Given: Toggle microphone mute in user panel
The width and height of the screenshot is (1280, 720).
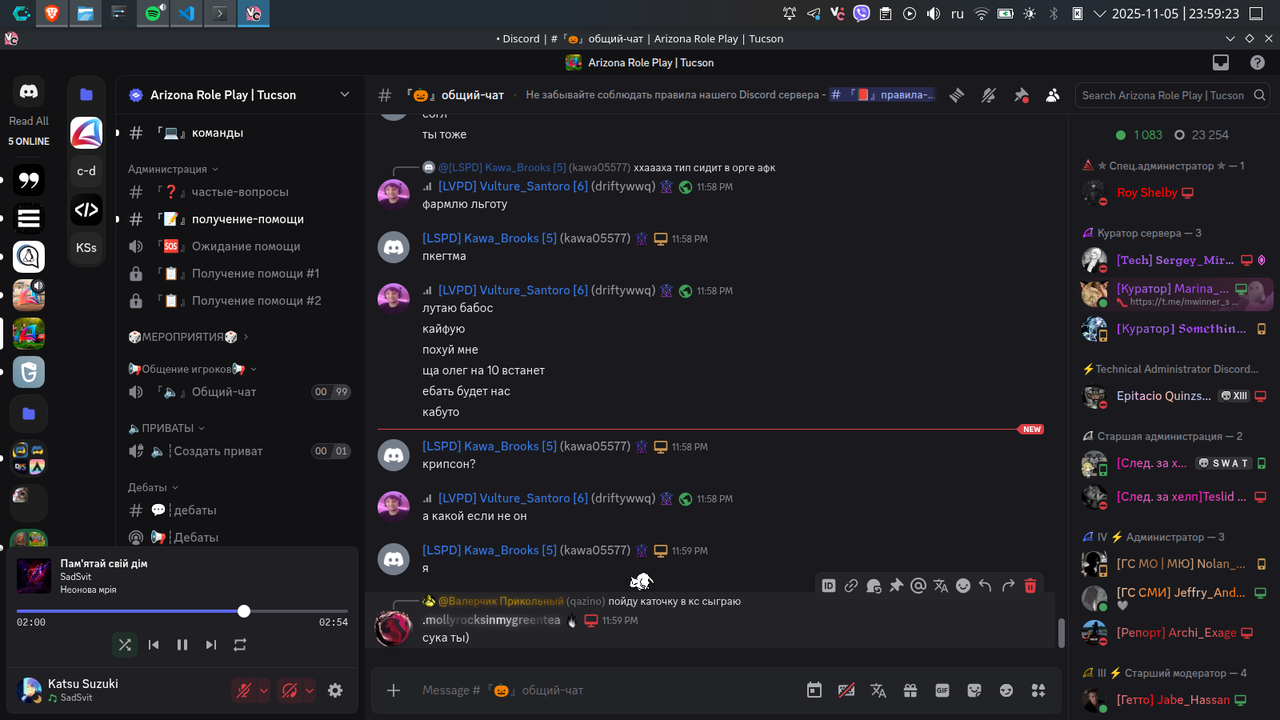Looking at the screenshot, I should (x=243, y=690).
